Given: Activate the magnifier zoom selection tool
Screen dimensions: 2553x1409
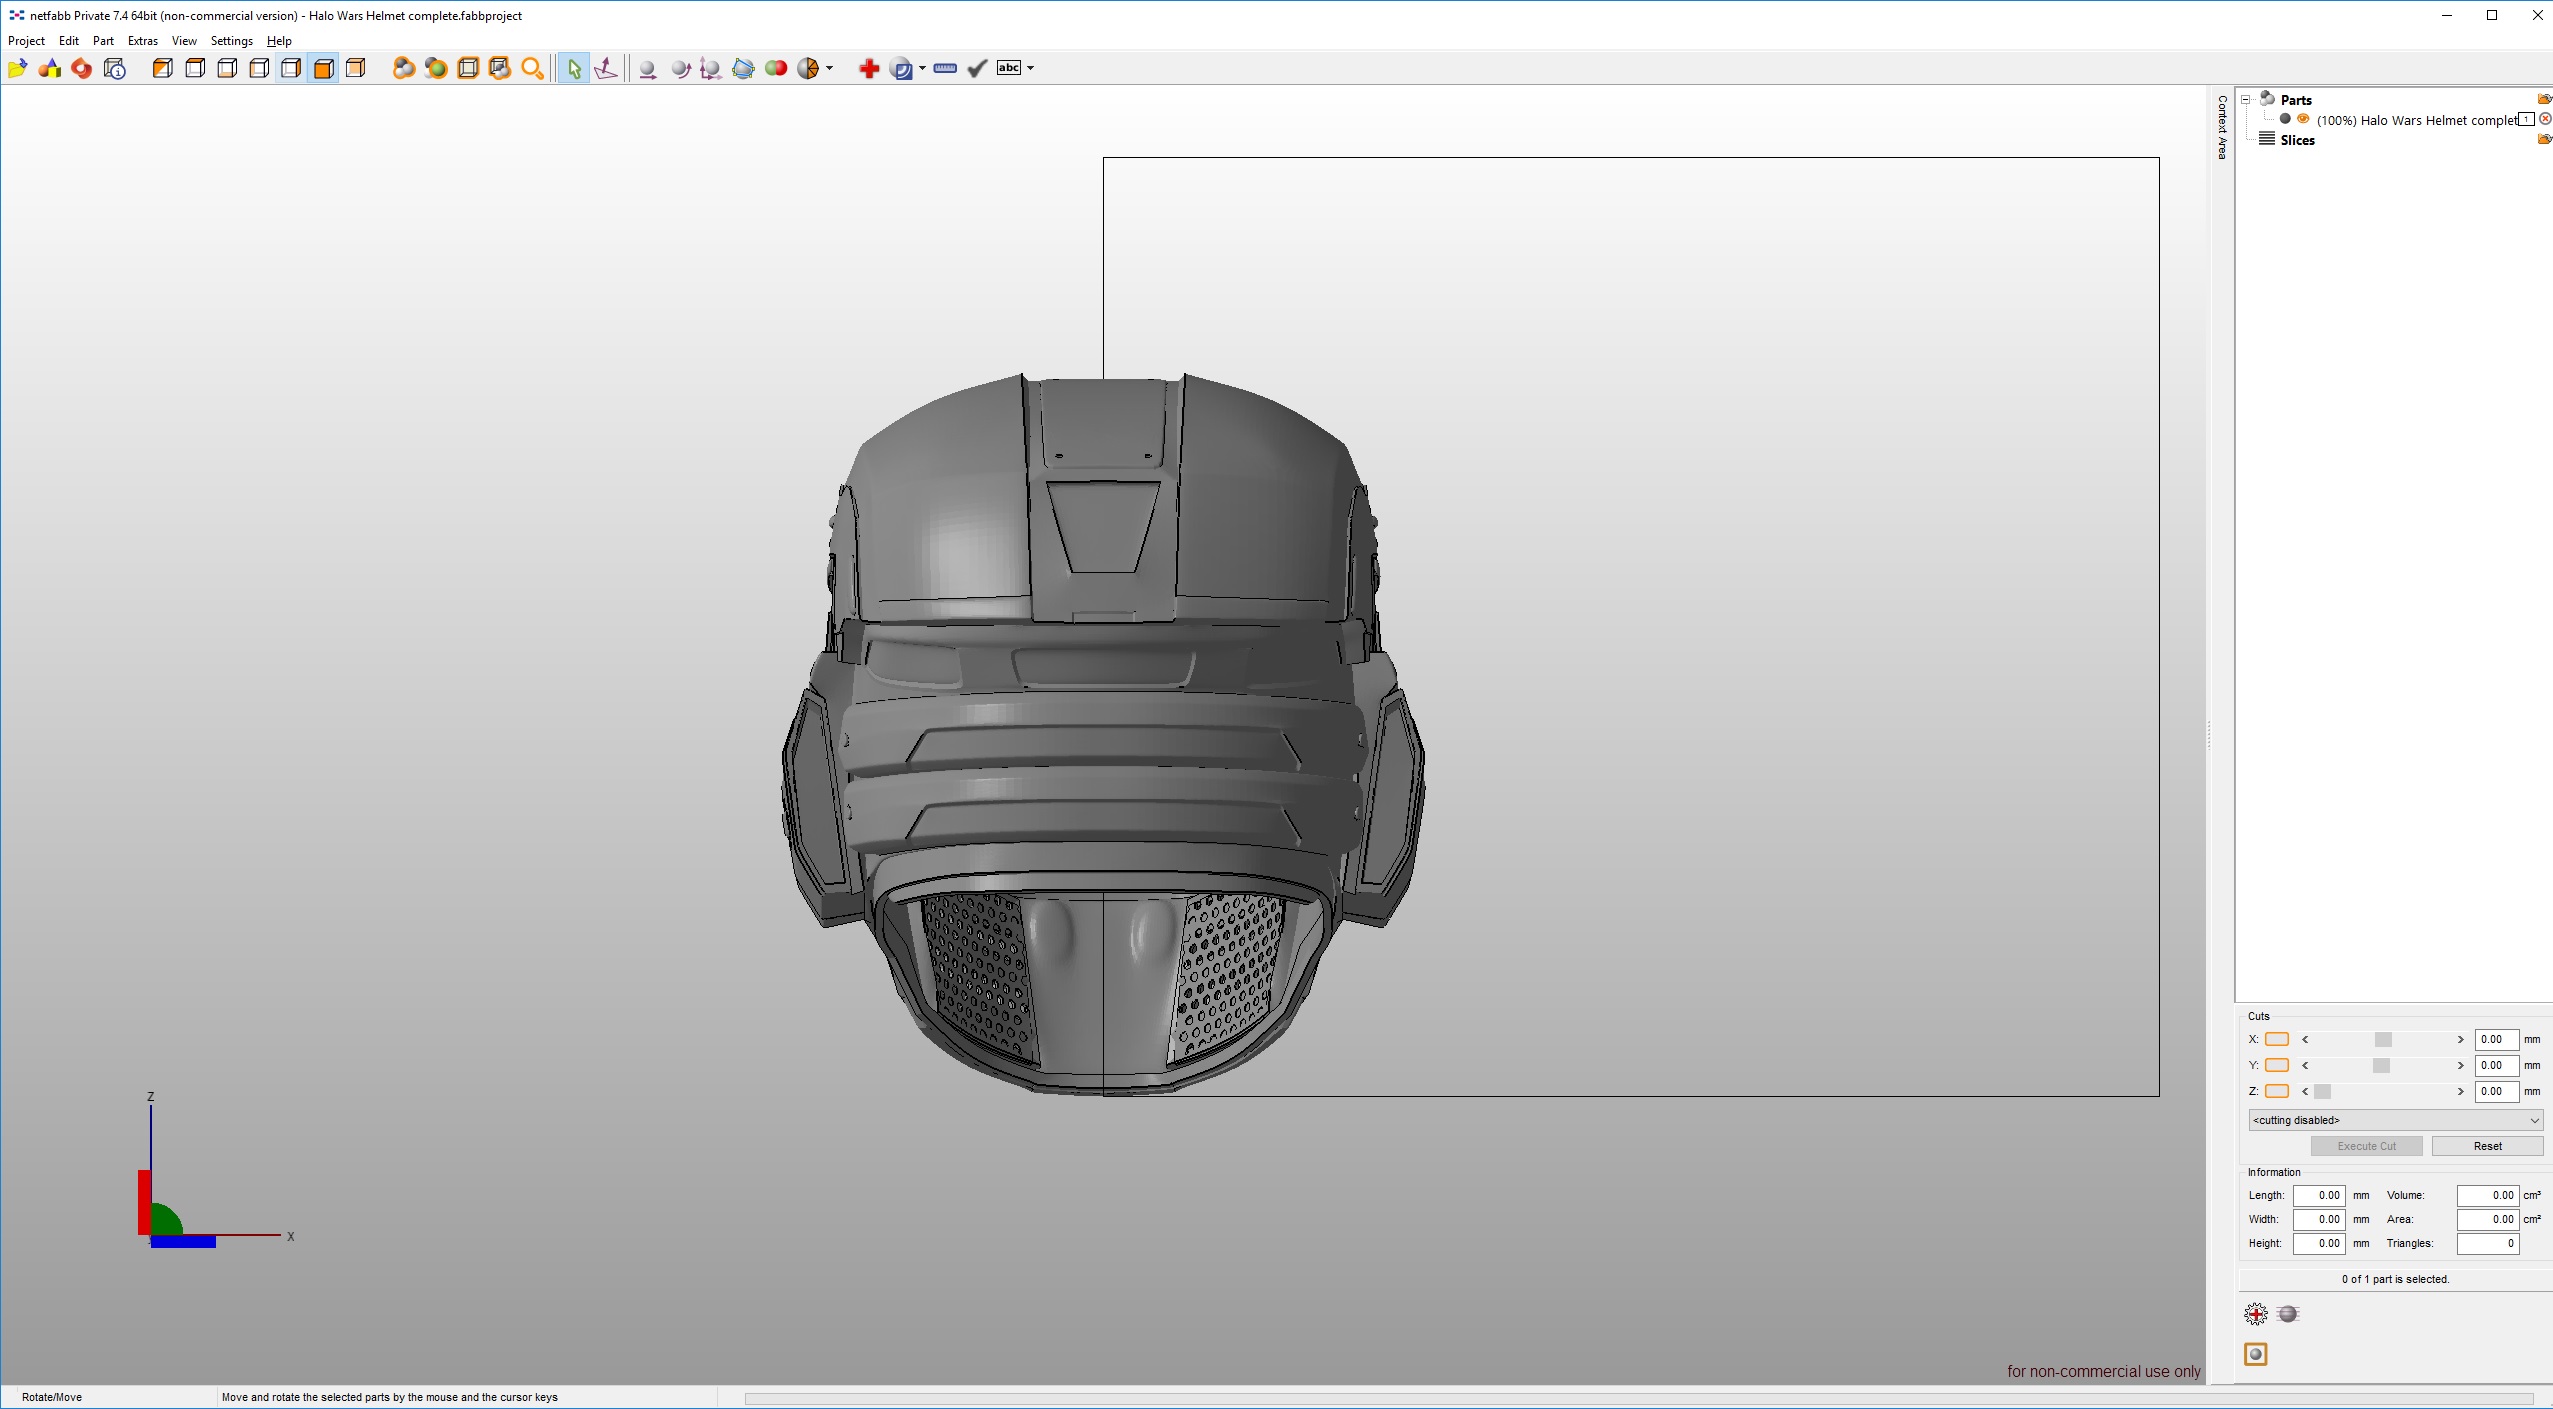Looking at the screenshot, I should 533,68.
